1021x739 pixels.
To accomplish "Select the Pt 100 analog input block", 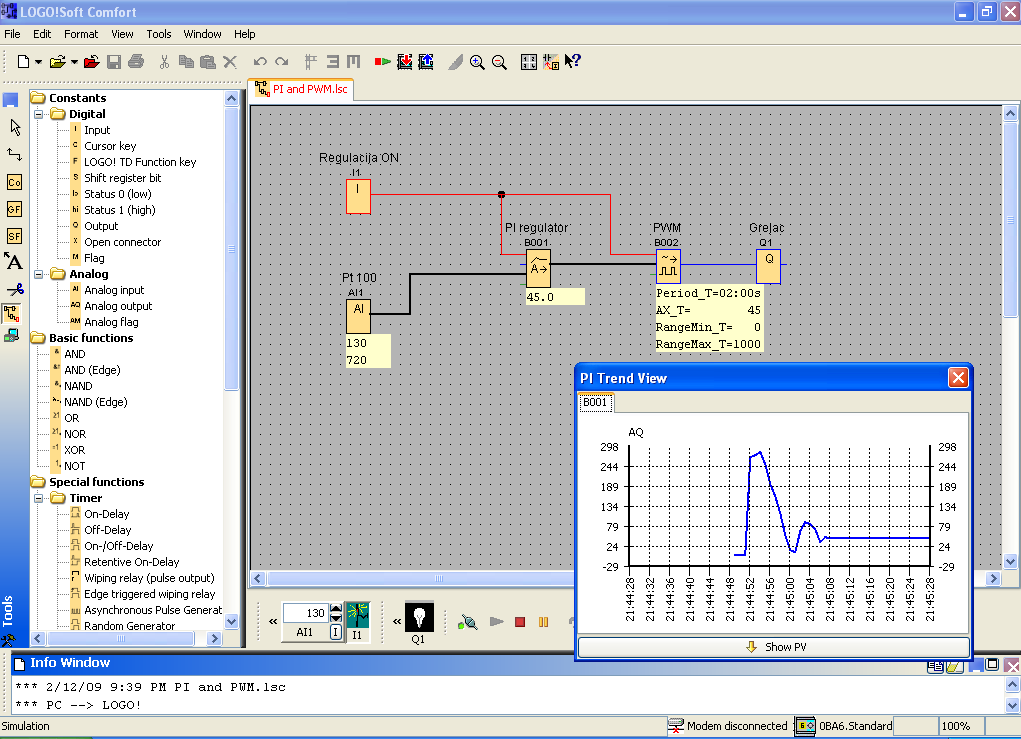I will 358,316.
